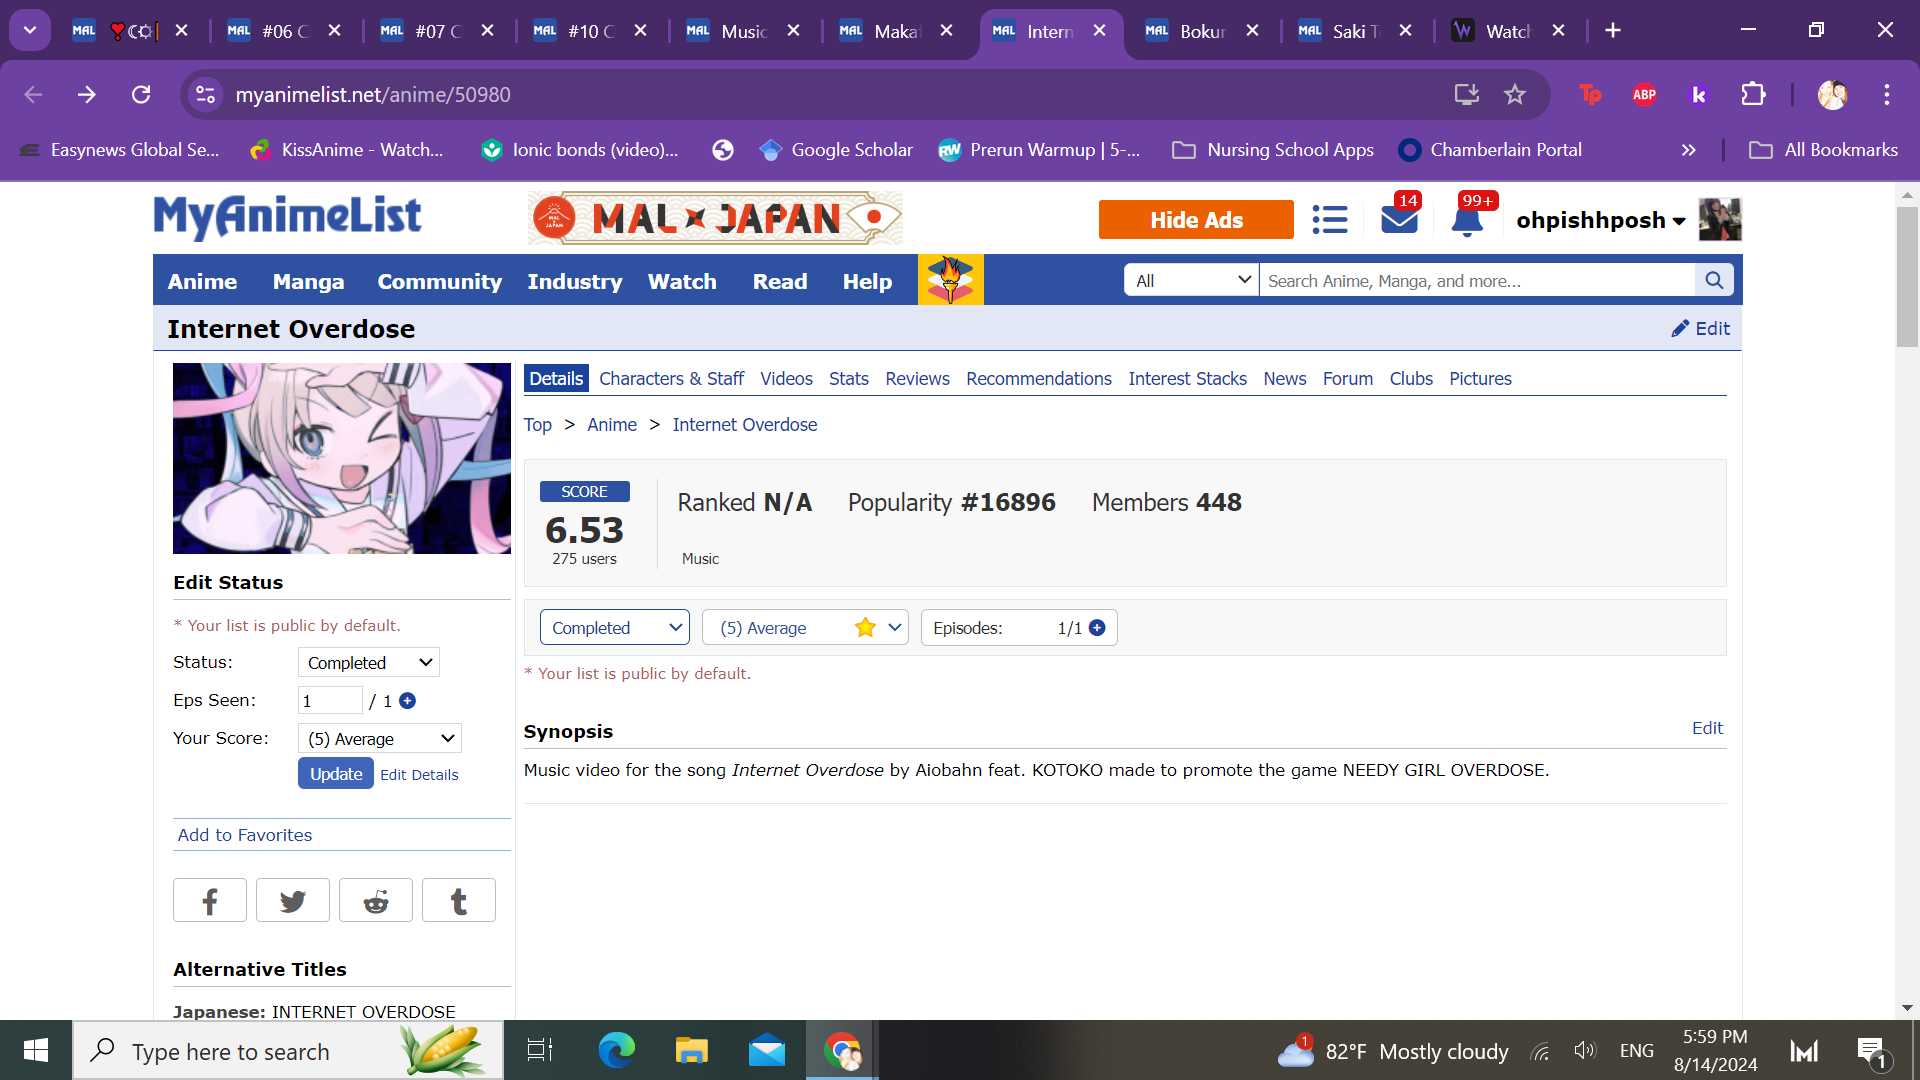Share page on Tumblr
Viewport: 1920px width, 1080px height.
point(459,901)
